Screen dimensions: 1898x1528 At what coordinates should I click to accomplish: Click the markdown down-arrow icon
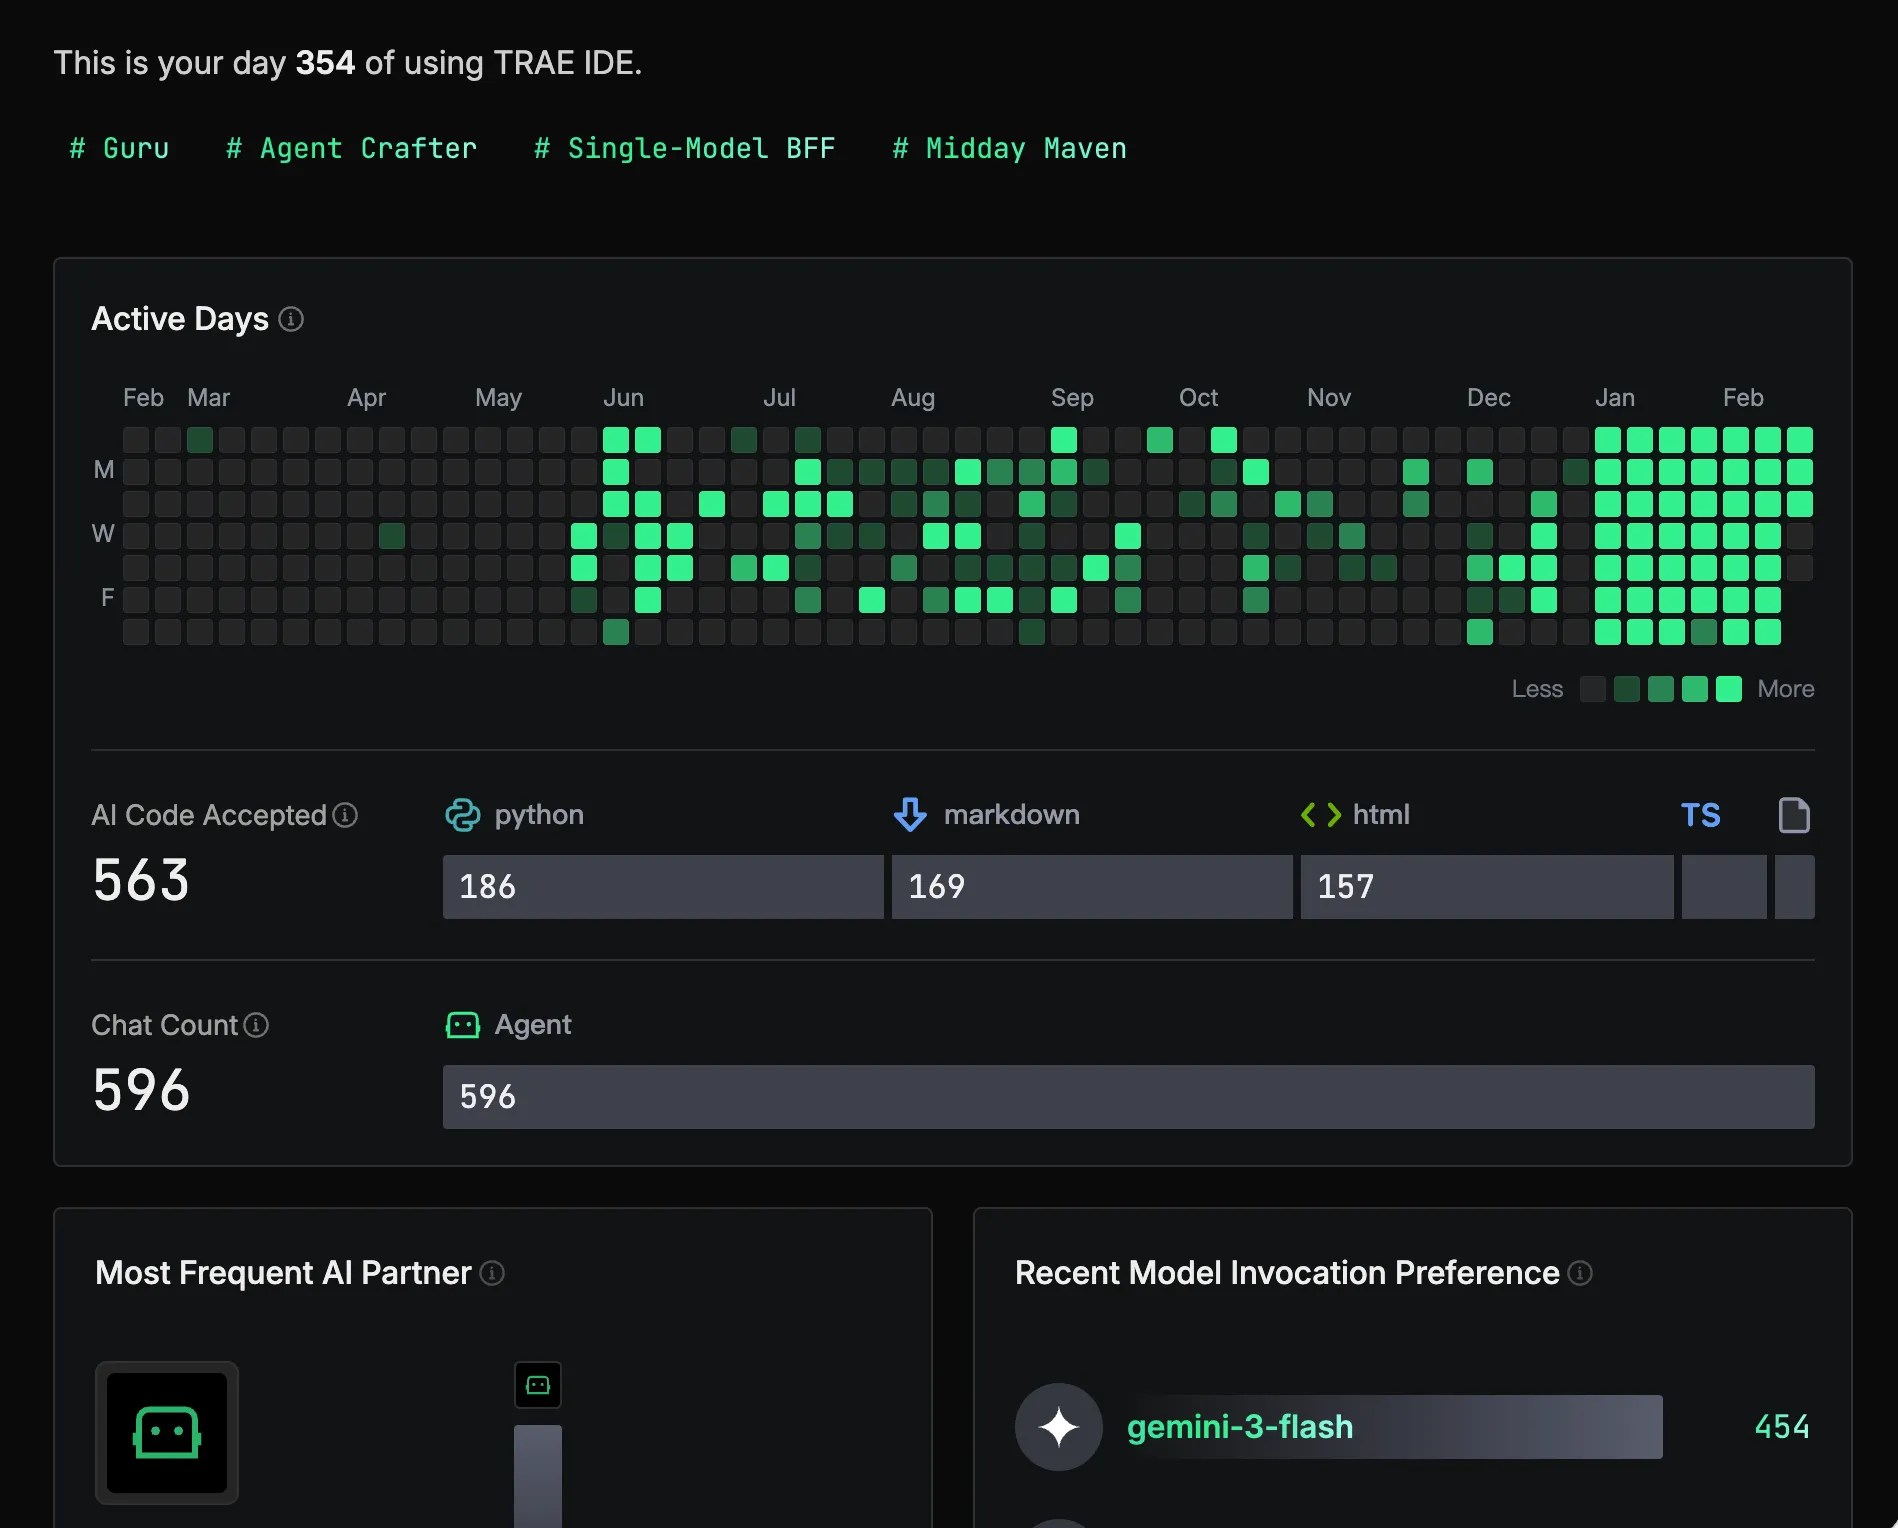pos(910,815)
